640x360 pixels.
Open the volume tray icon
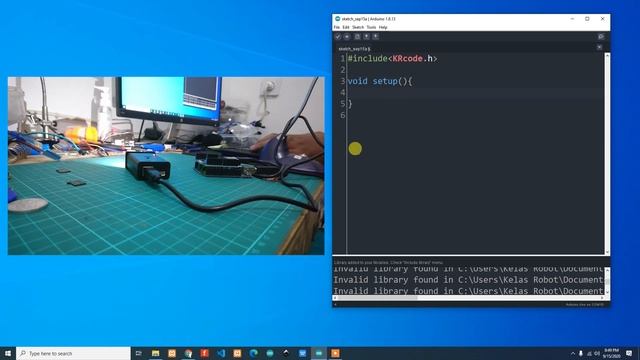[x=597, y=353]
